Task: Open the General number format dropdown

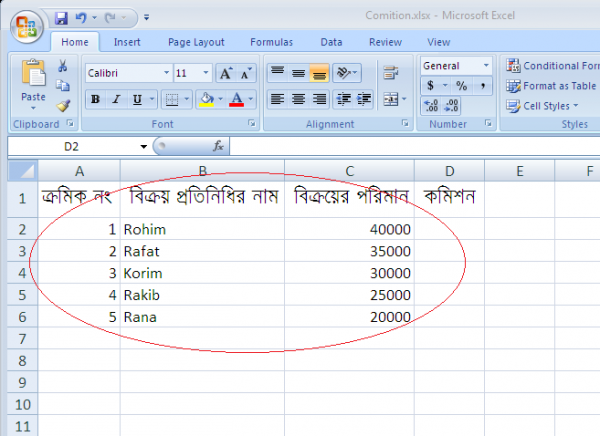Action: click(x=486, y=65)
